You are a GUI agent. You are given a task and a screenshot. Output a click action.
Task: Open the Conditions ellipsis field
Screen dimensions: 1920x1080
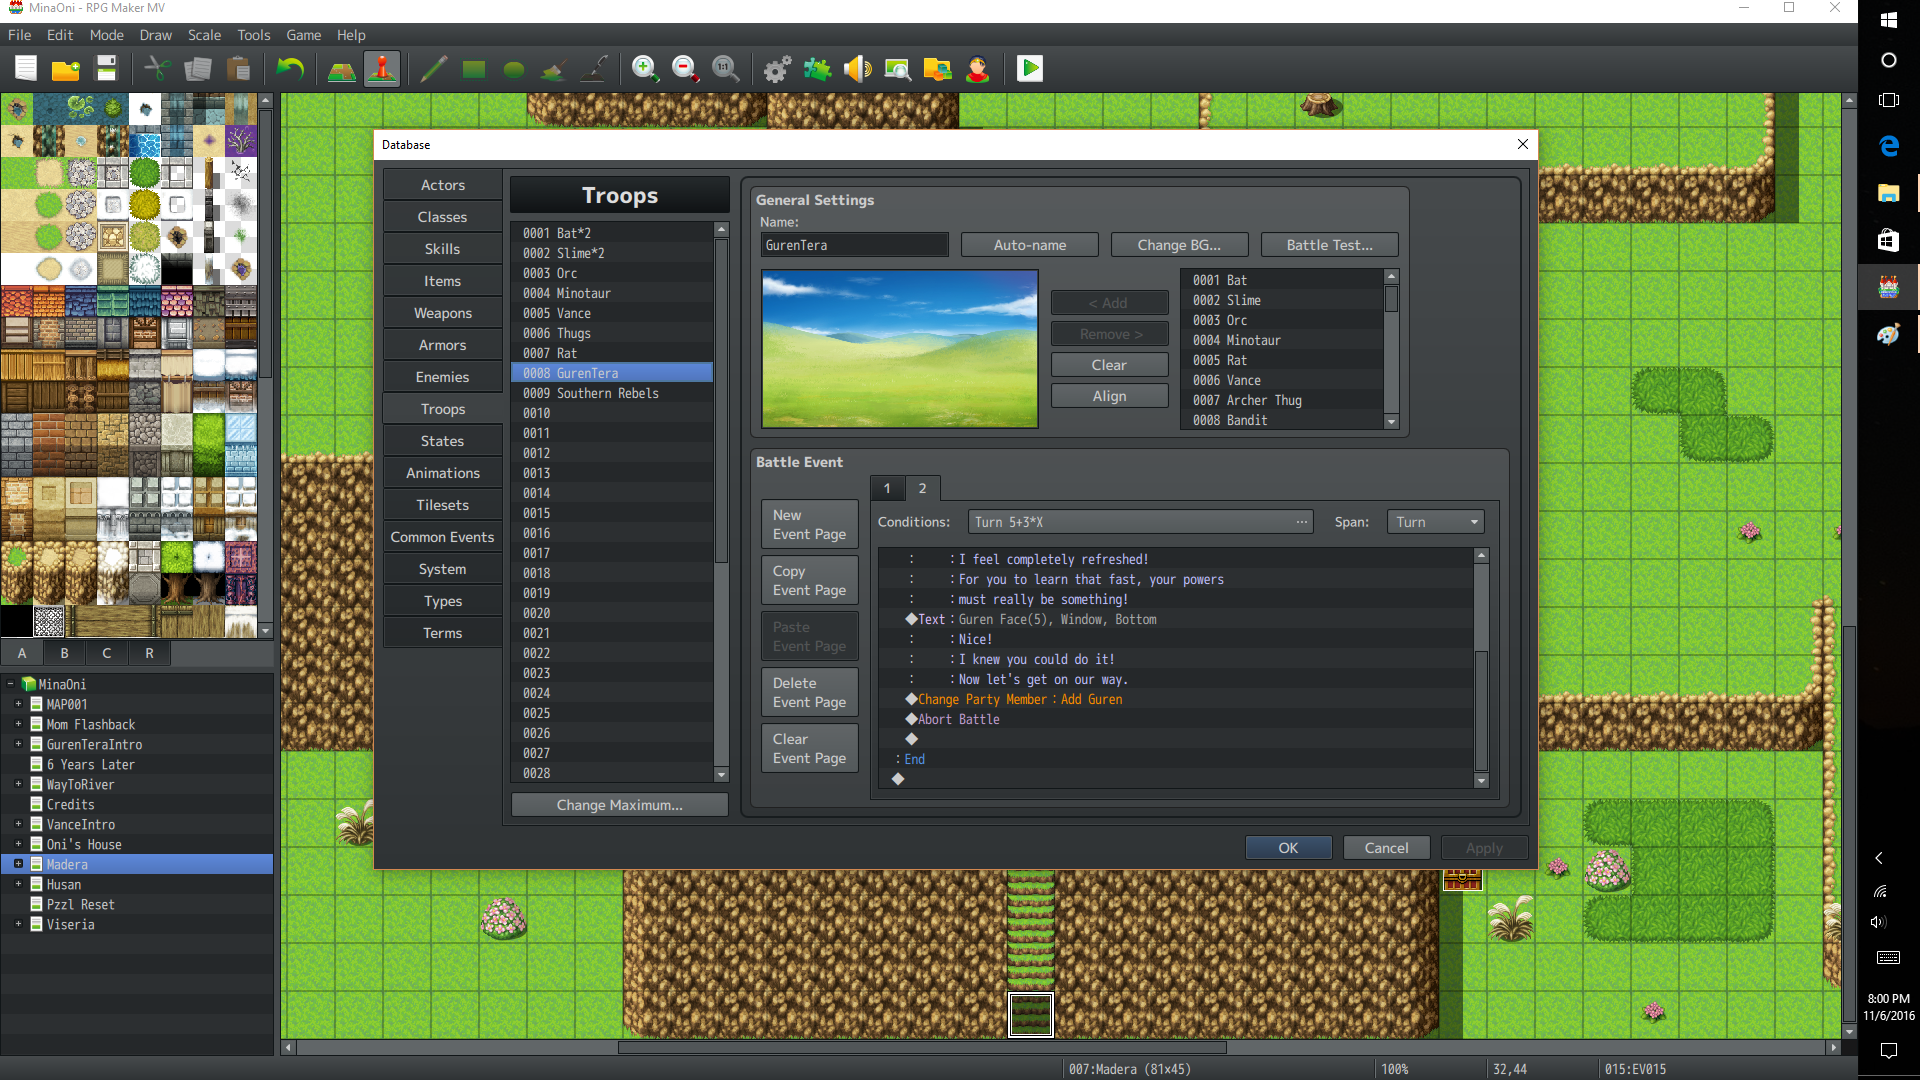tap(1140, 522)
